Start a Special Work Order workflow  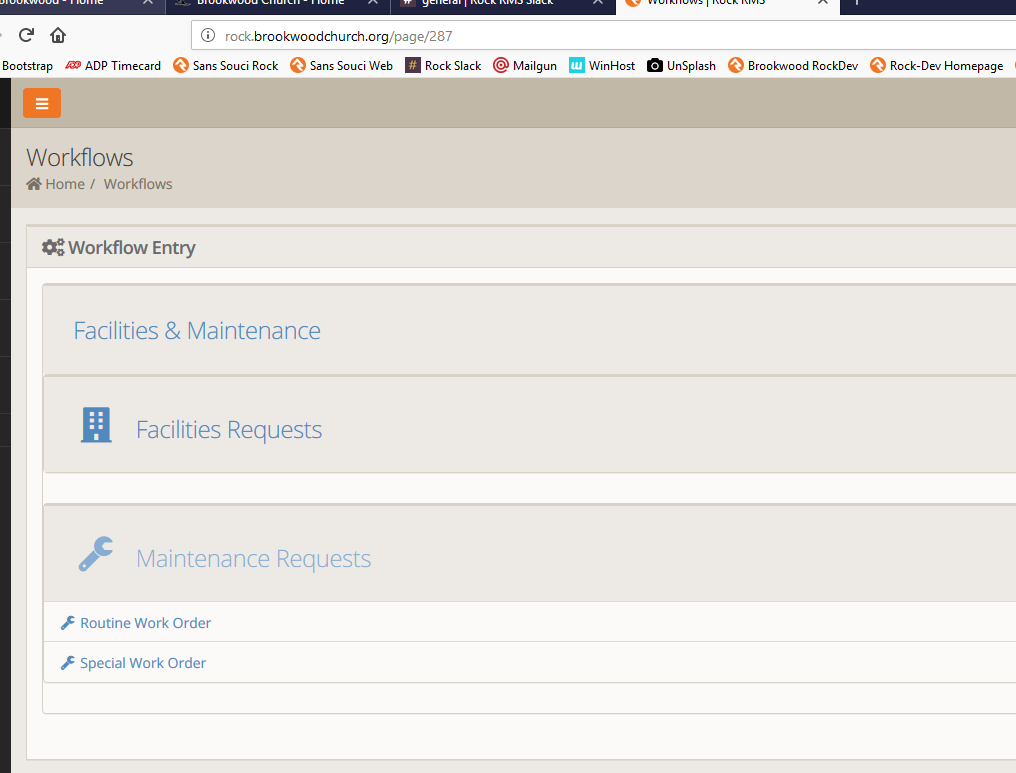[143, 663]
